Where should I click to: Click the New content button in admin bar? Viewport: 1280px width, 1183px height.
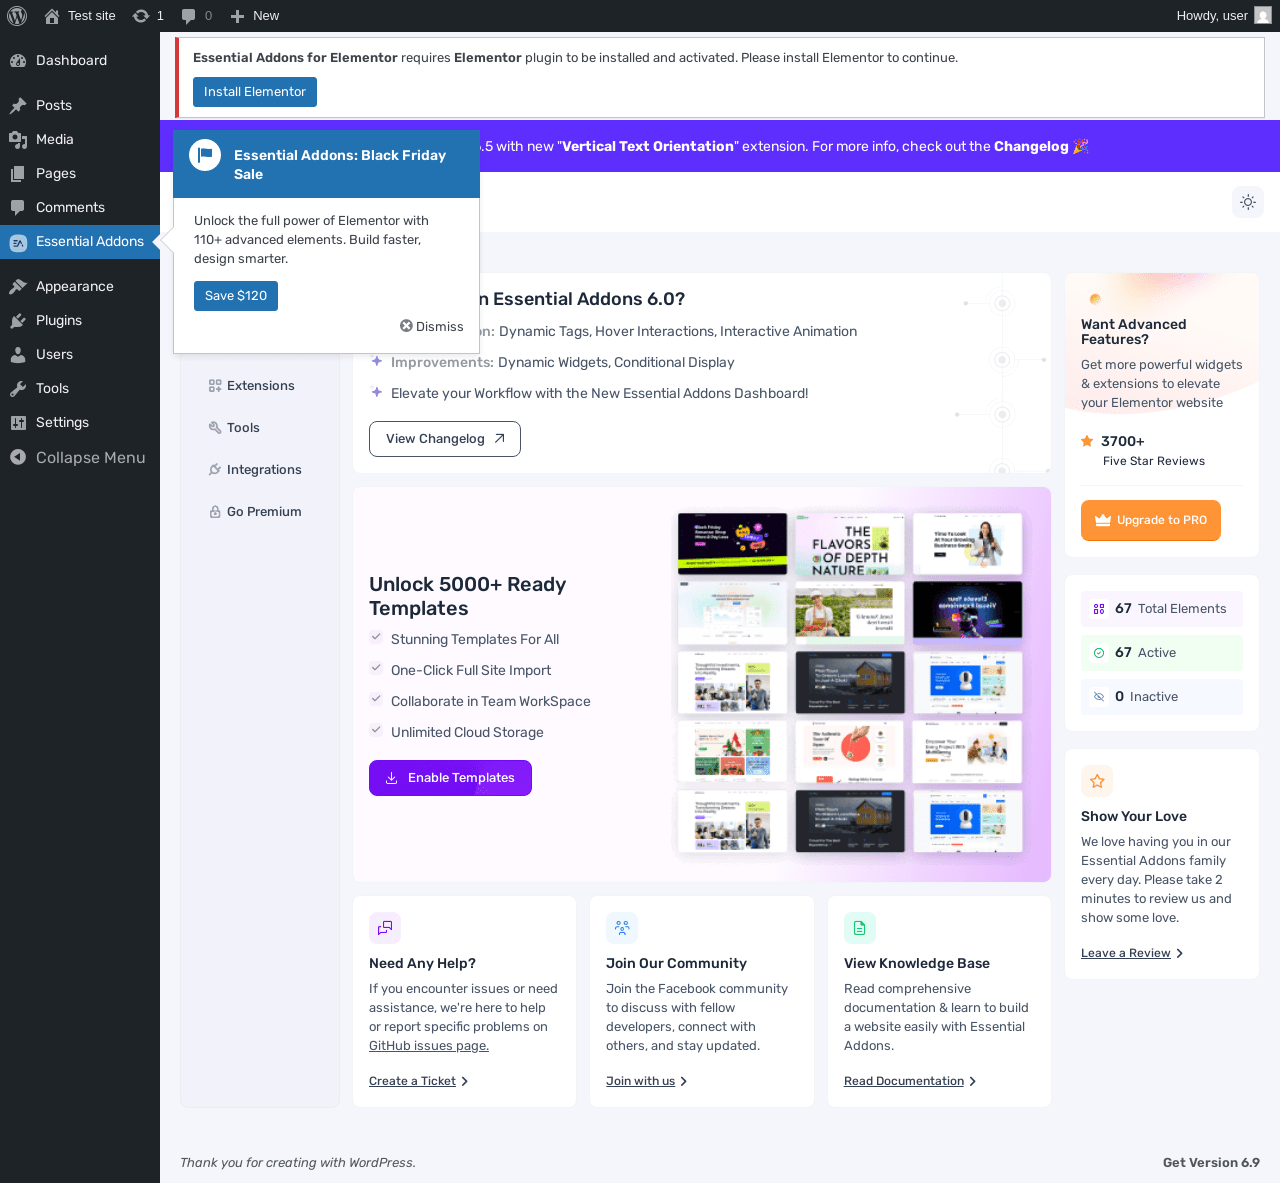click(255, 16)
